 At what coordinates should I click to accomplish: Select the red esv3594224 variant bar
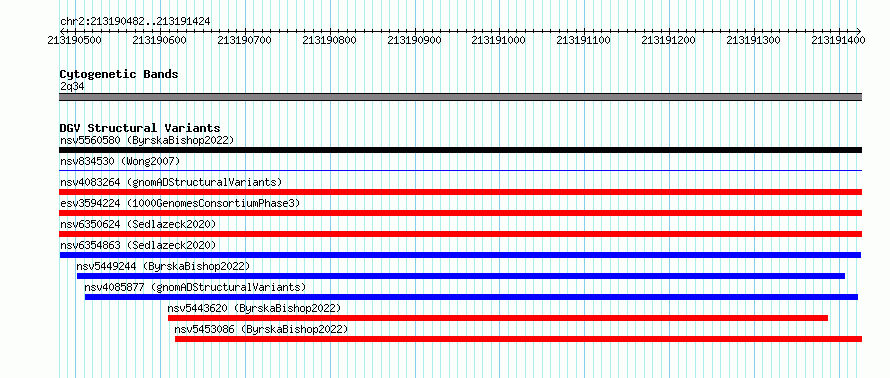[x=460, y=213]
